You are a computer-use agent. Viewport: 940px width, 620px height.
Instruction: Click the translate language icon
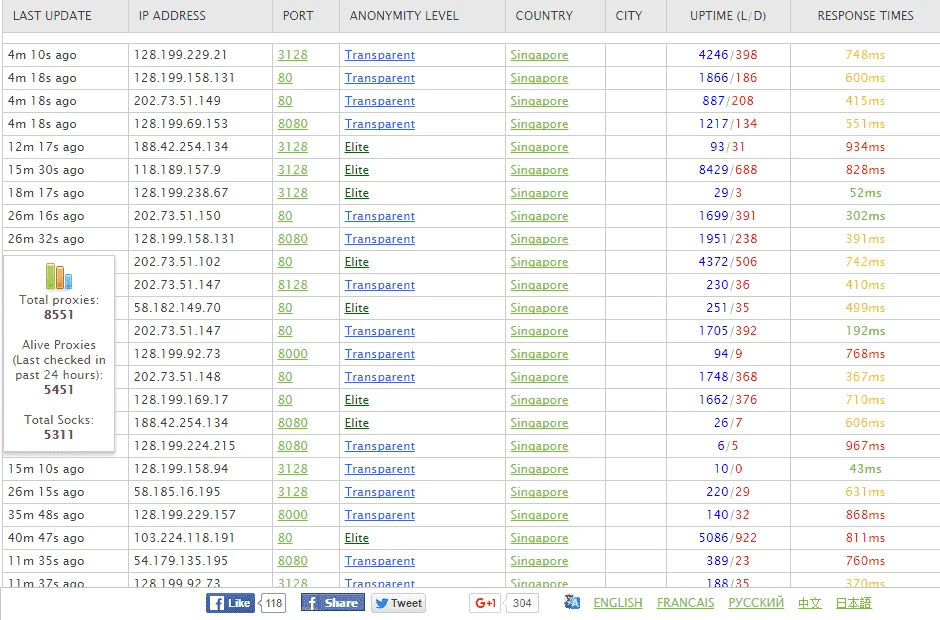(x=573, y=602)
